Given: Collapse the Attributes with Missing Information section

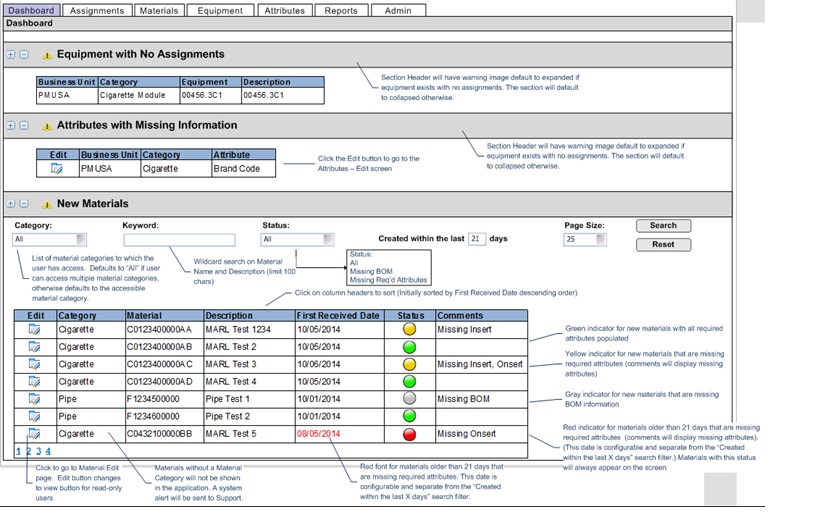Looking at the screenshot, I should [x=24, y=126].
